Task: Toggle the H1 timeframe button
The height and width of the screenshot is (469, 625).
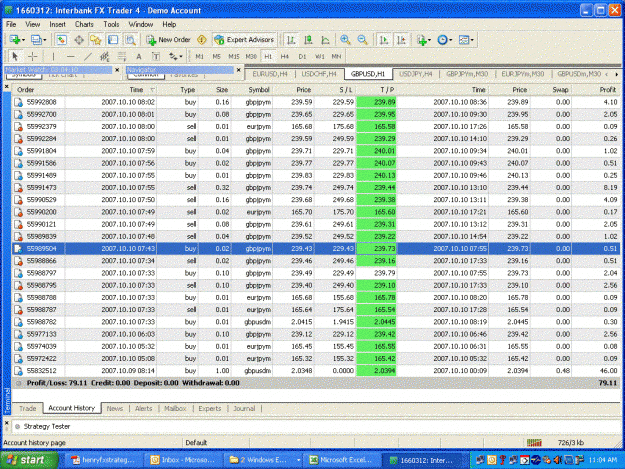Action: click(x=268, y=57)
